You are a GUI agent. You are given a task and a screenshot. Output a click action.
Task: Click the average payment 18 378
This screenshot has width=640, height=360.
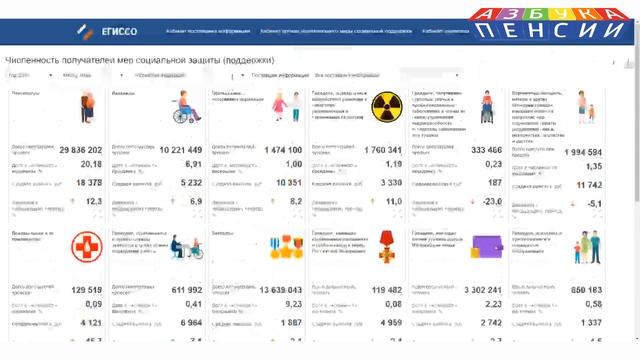point(89,183)
